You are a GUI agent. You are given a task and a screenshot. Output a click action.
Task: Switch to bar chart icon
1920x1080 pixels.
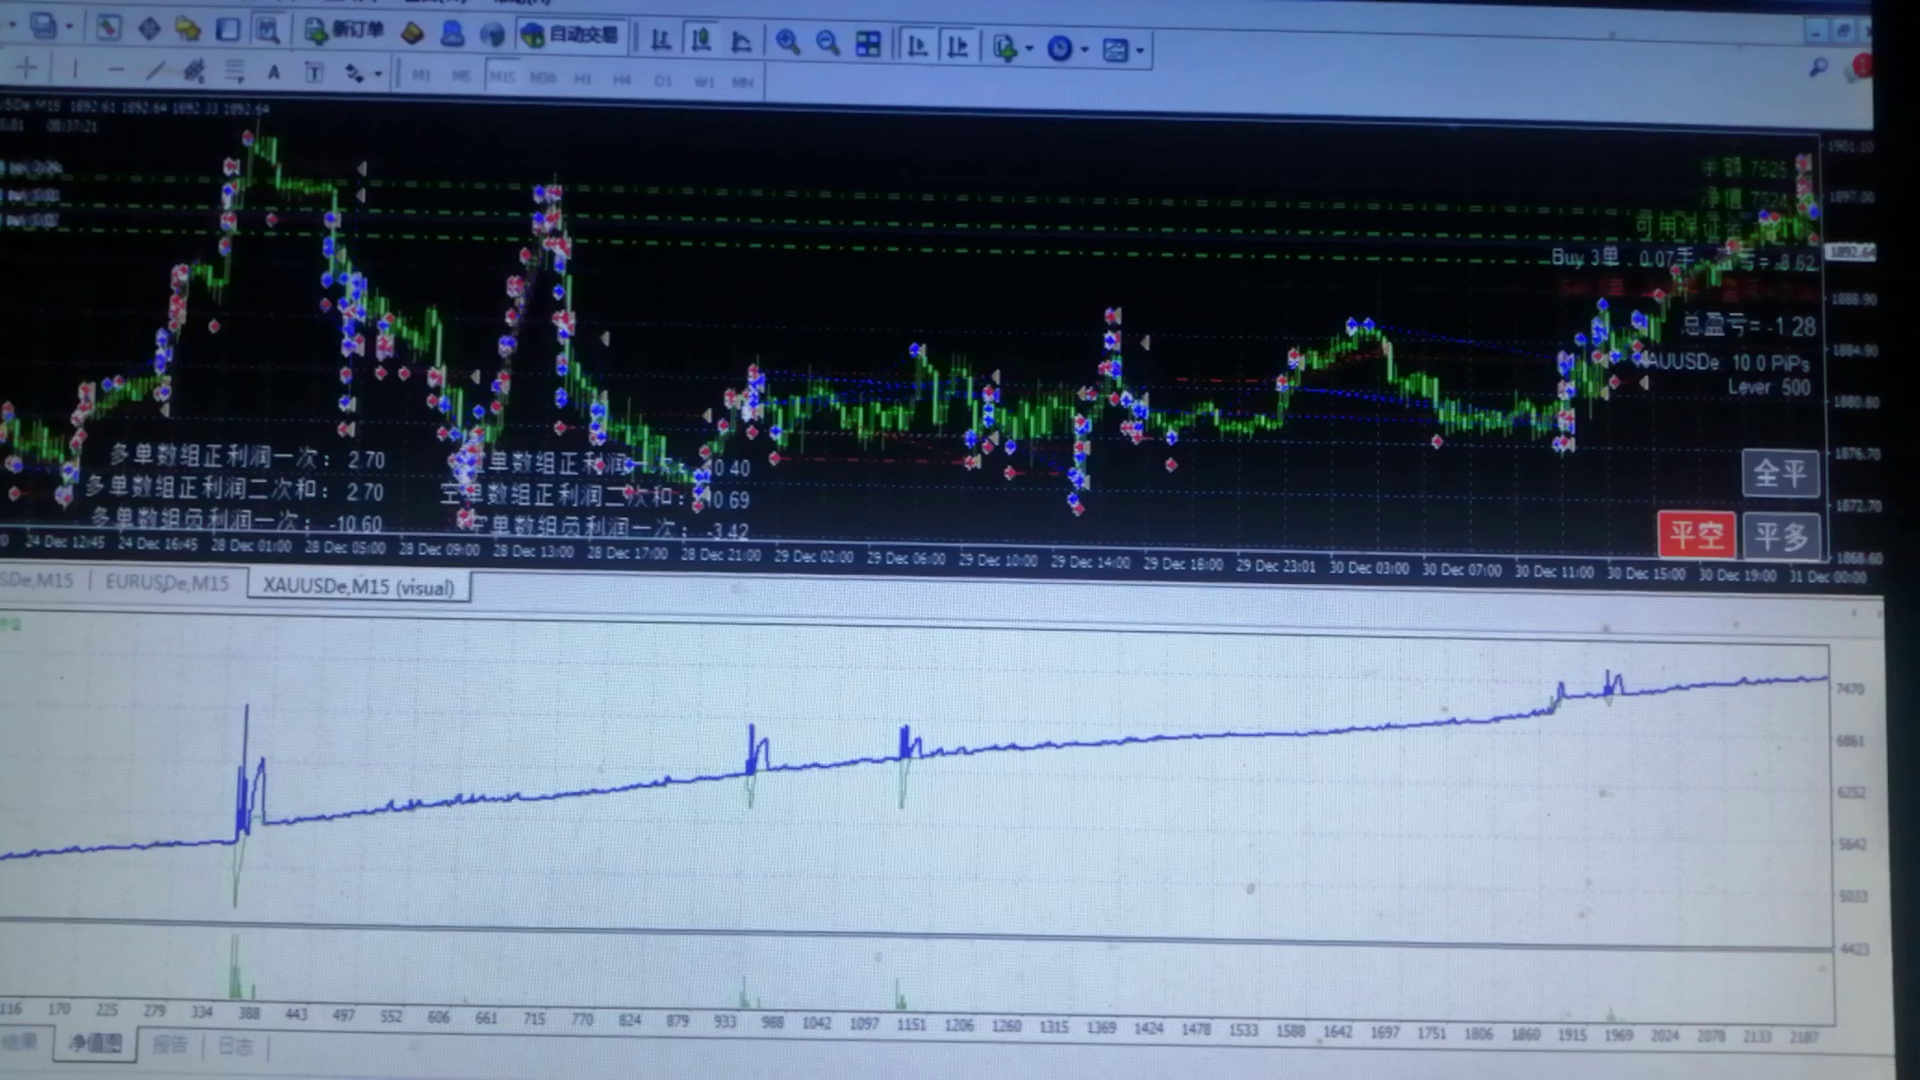(661, 41)
